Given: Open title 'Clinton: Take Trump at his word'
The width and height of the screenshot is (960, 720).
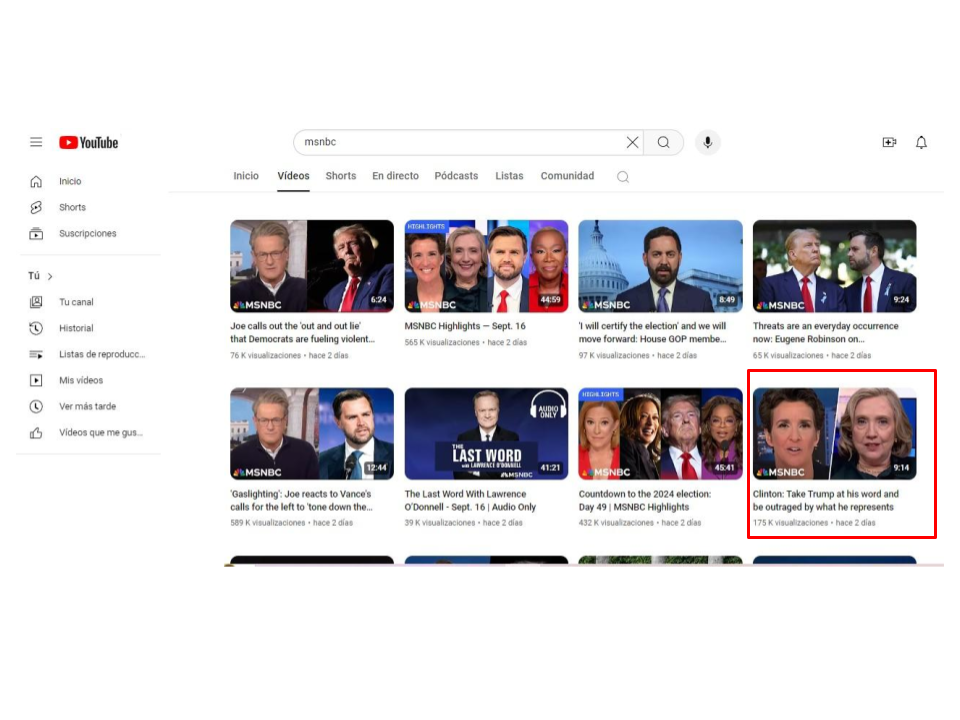Looking at the screenshot, I should tap(826, 500).
